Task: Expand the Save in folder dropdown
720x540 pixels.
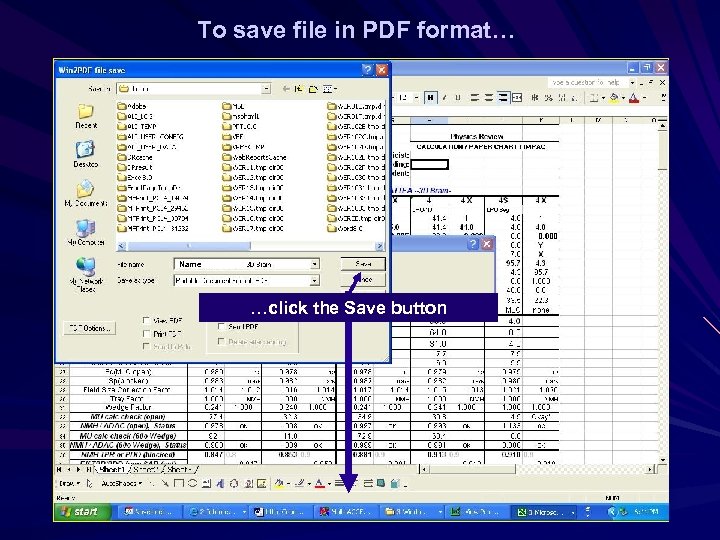Action: click(266, 89)
